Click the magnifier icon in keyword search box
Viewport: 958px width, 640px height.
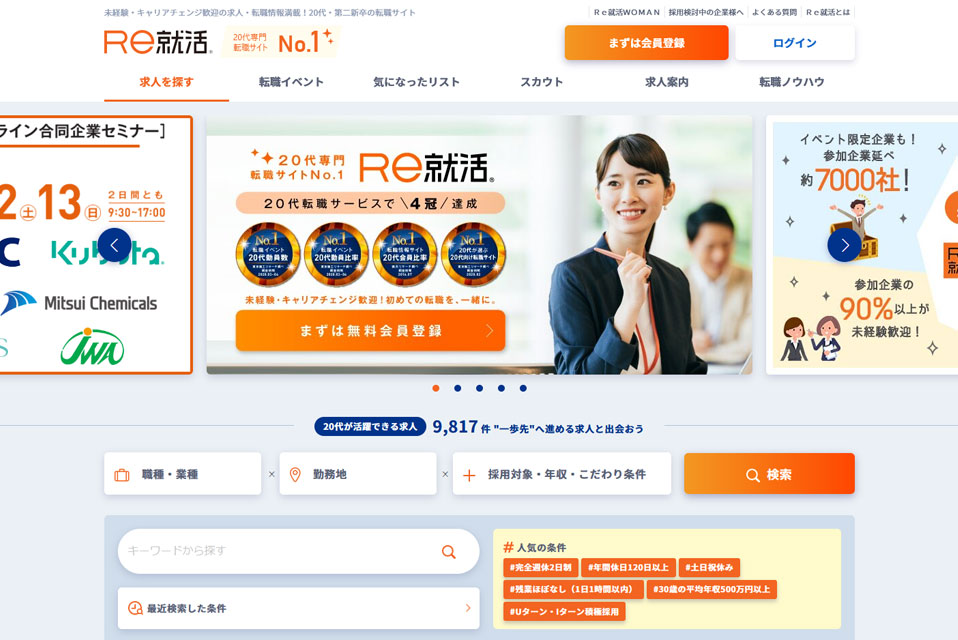point(448,551)
